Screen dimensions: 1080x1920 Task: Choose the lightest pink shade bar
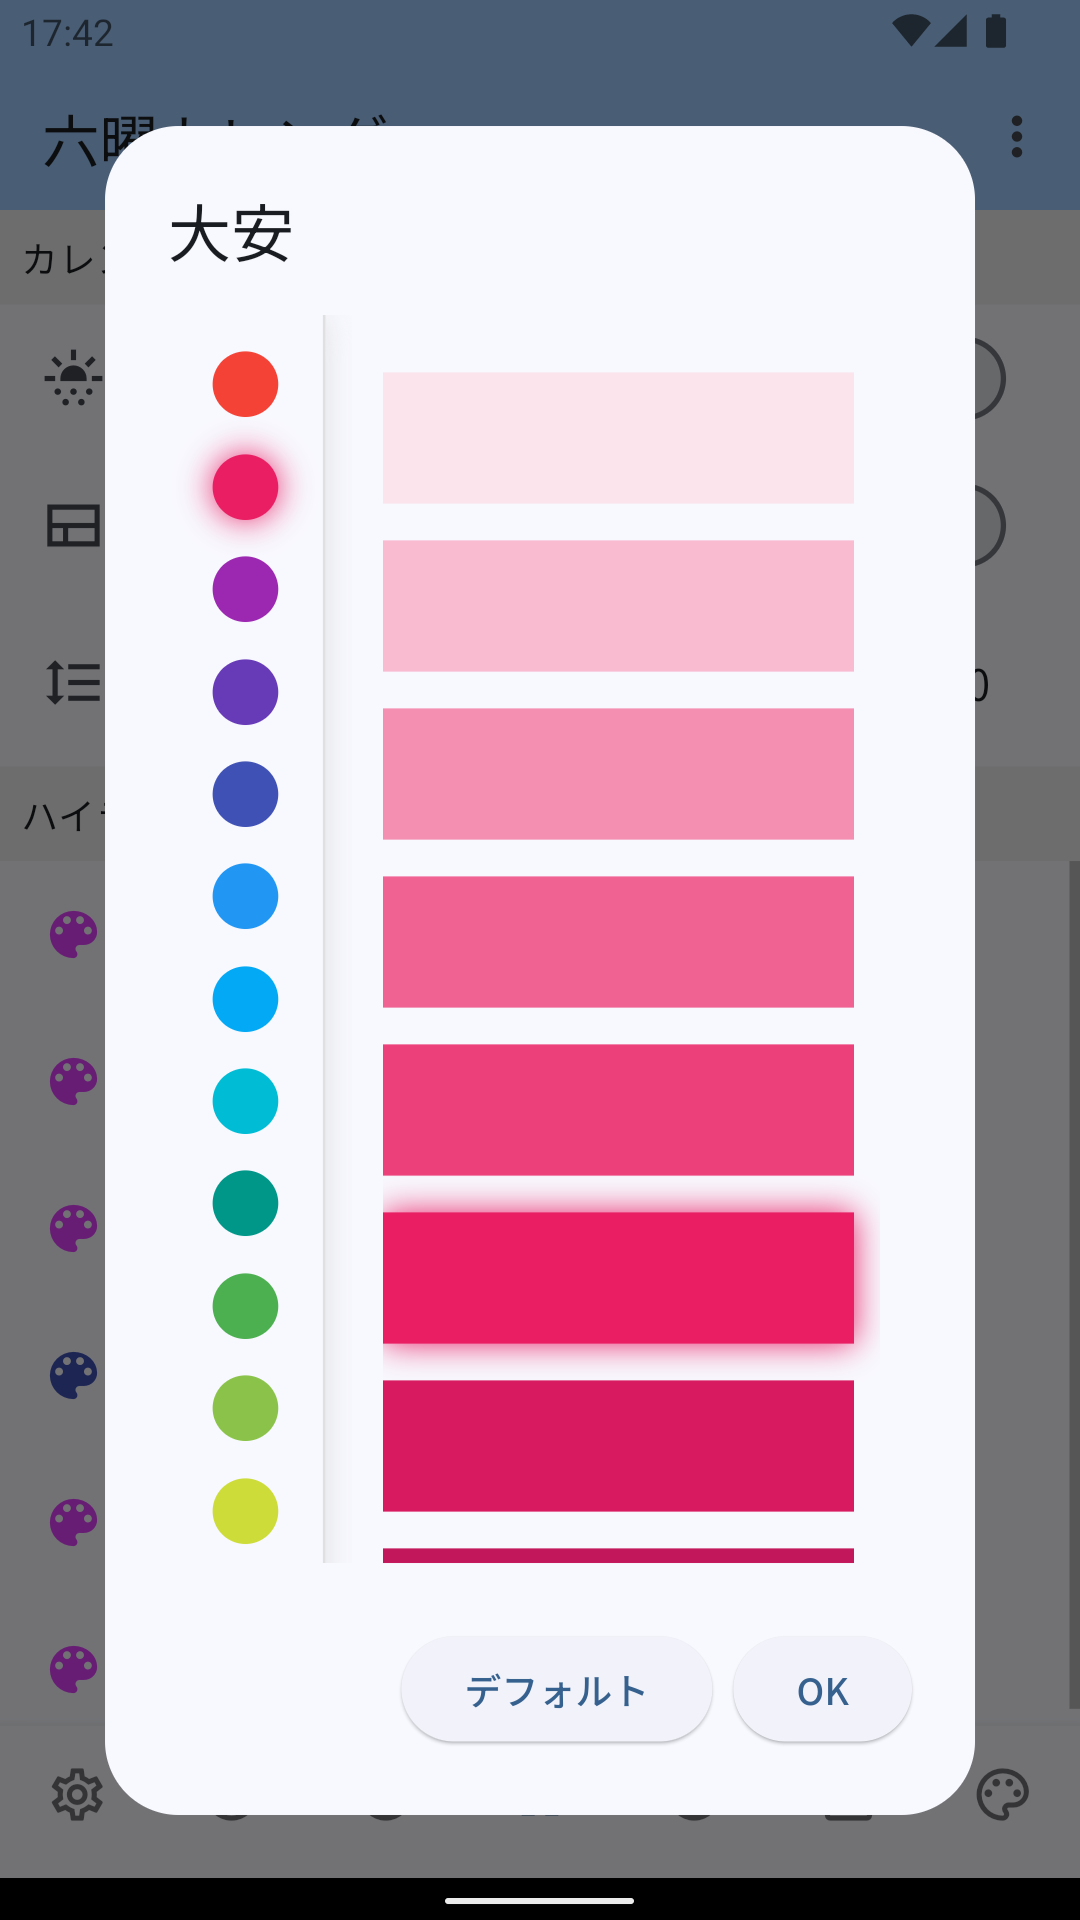618,438
